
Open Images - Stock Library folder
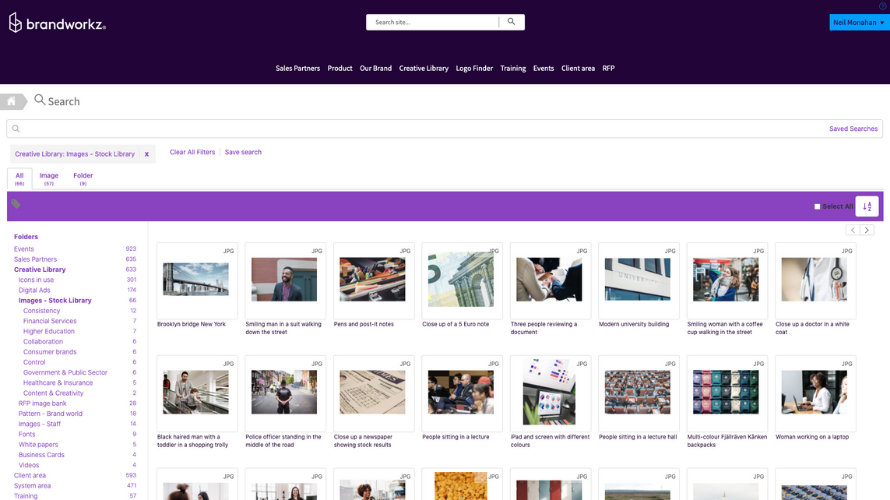(54, 300)
